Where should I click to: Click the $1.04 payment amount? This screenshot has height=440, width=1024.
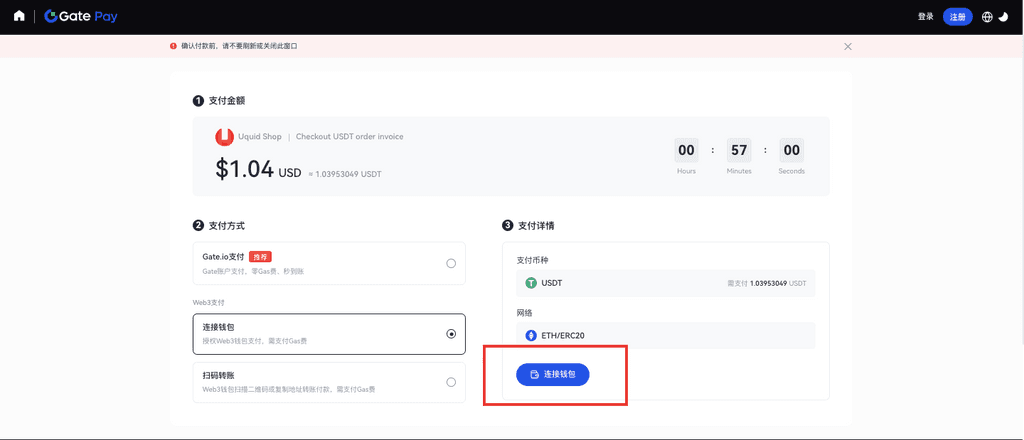pyautogui.click(x=244, y=169)
